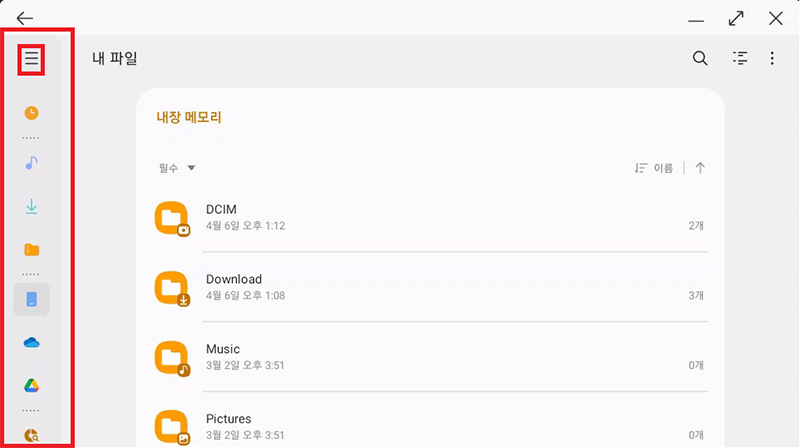Open Recent files clock icon
Viewport: 800px width, 448px height.
tap(32, 113)
